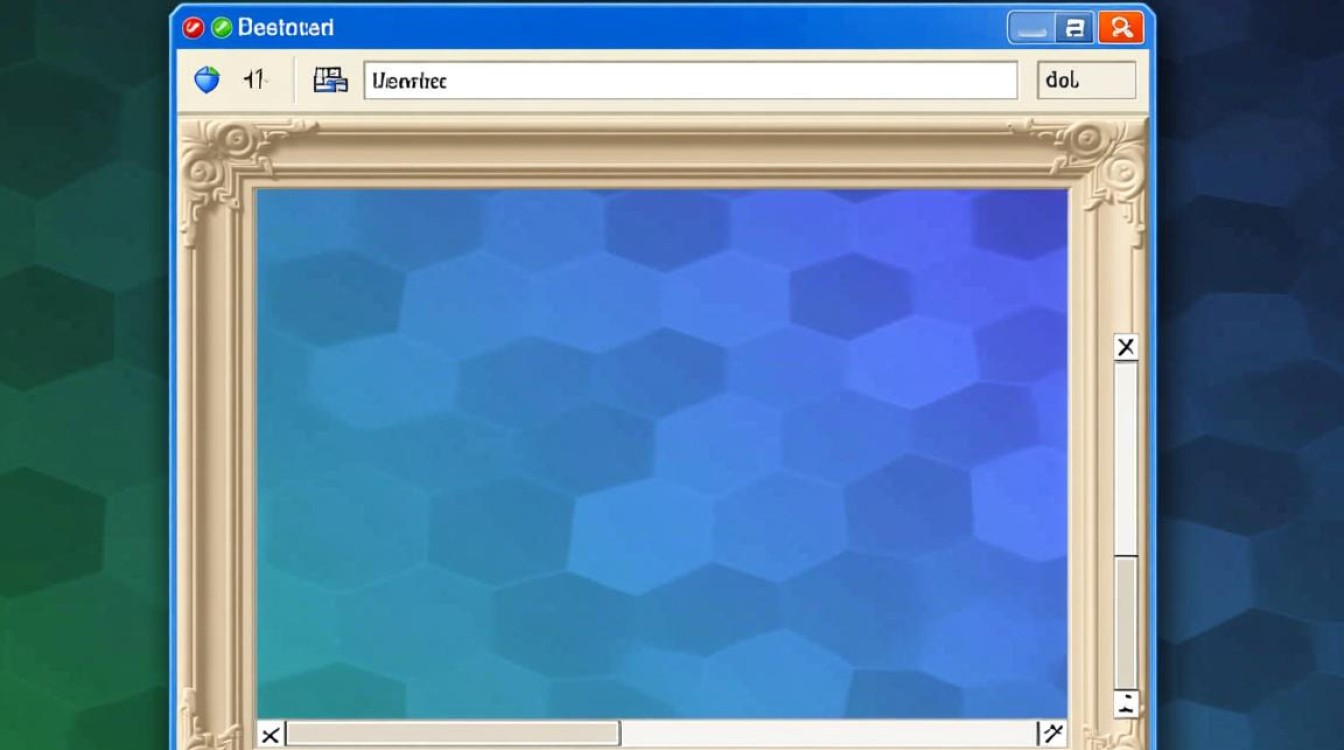Screen dimensions: 1344x750
Task: Close the window with the orange button
Action: pos(1120,28)
